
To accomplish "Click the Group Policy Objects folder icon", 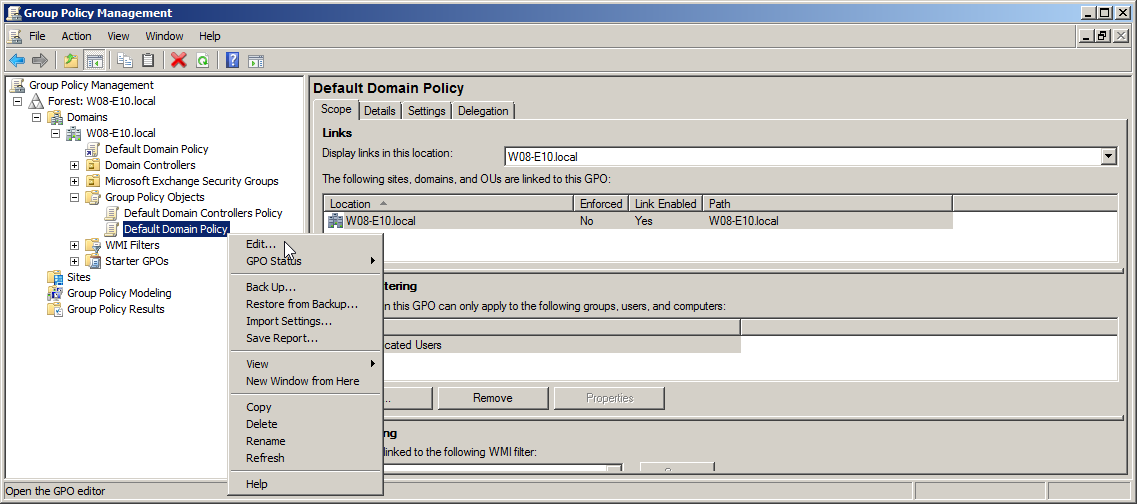I will click(93, 197).
